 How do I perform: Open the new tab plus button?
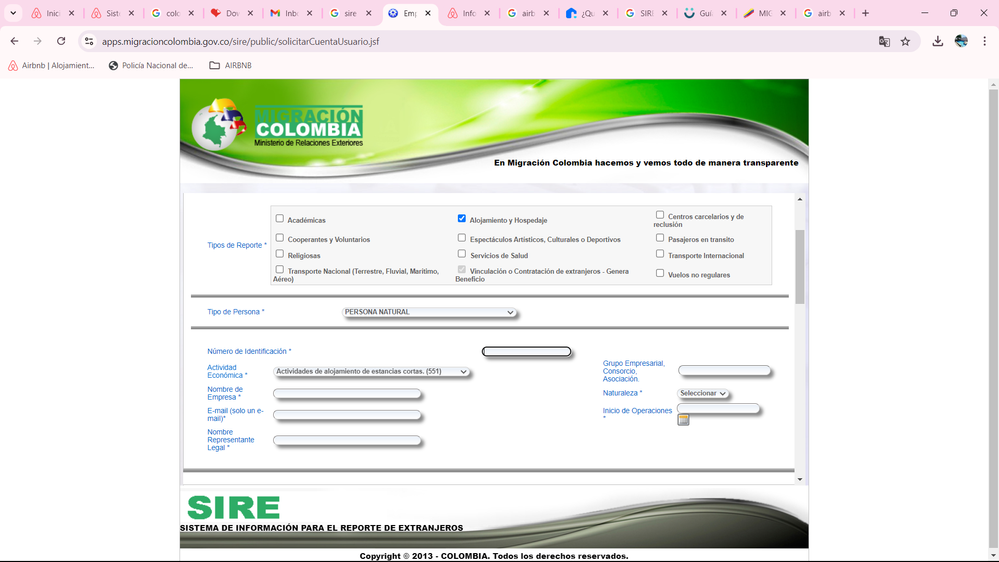pos(865,13)
